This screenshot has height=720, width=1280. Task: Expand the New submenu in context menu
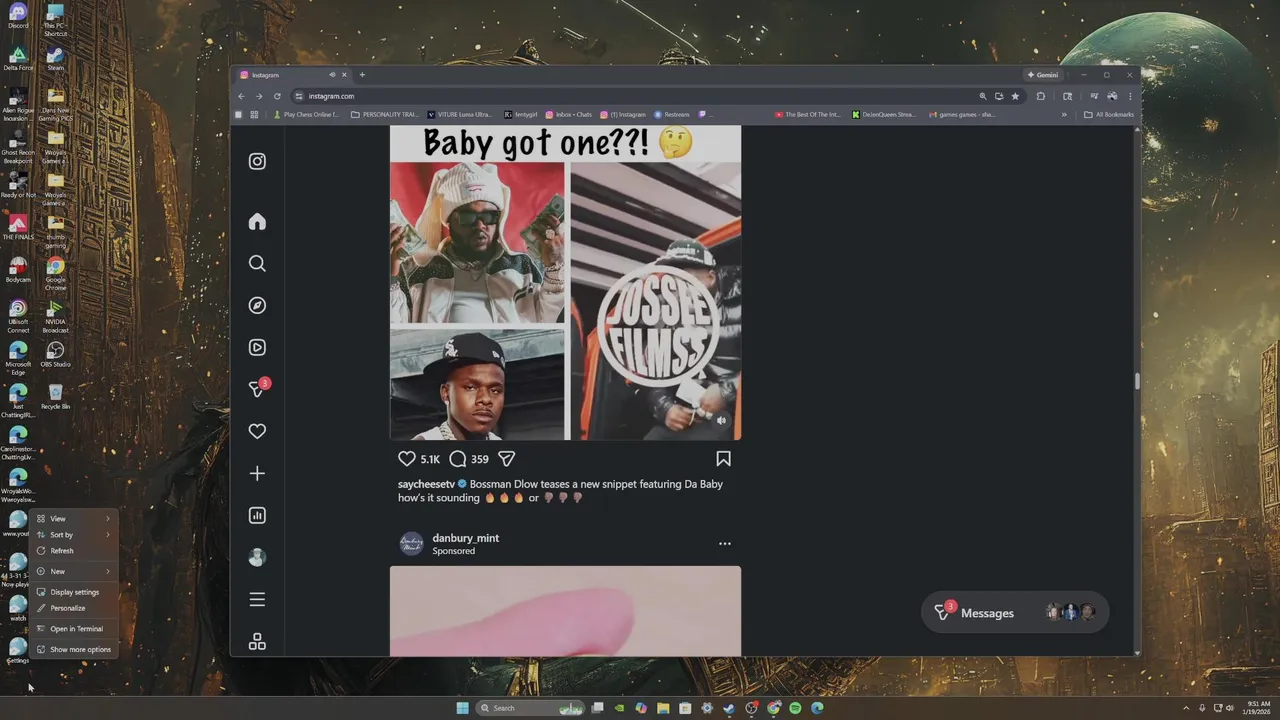pos(73,572)
